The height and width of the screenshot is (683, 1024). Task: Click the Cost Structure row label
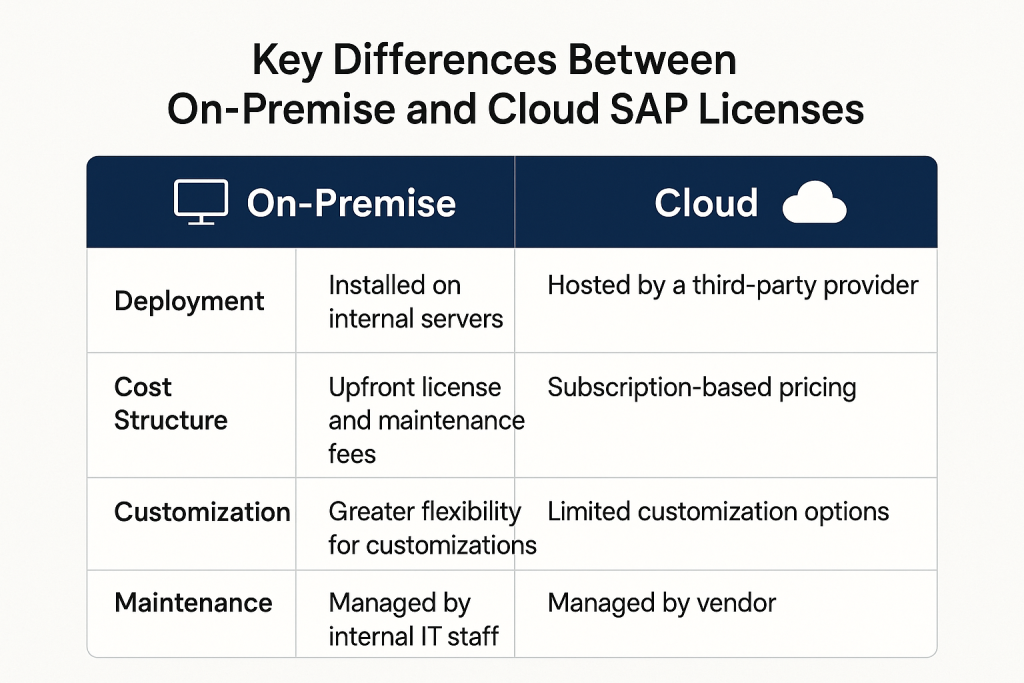click(171, 404)
